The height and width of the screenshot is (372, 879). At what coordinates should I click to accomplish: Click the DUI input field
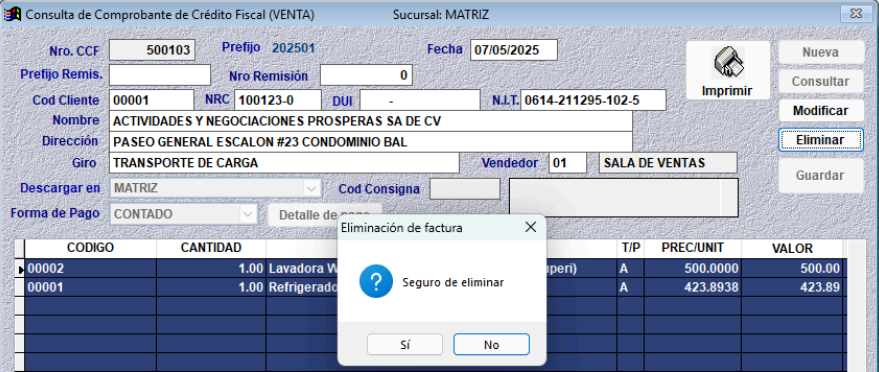pos(420,100)
